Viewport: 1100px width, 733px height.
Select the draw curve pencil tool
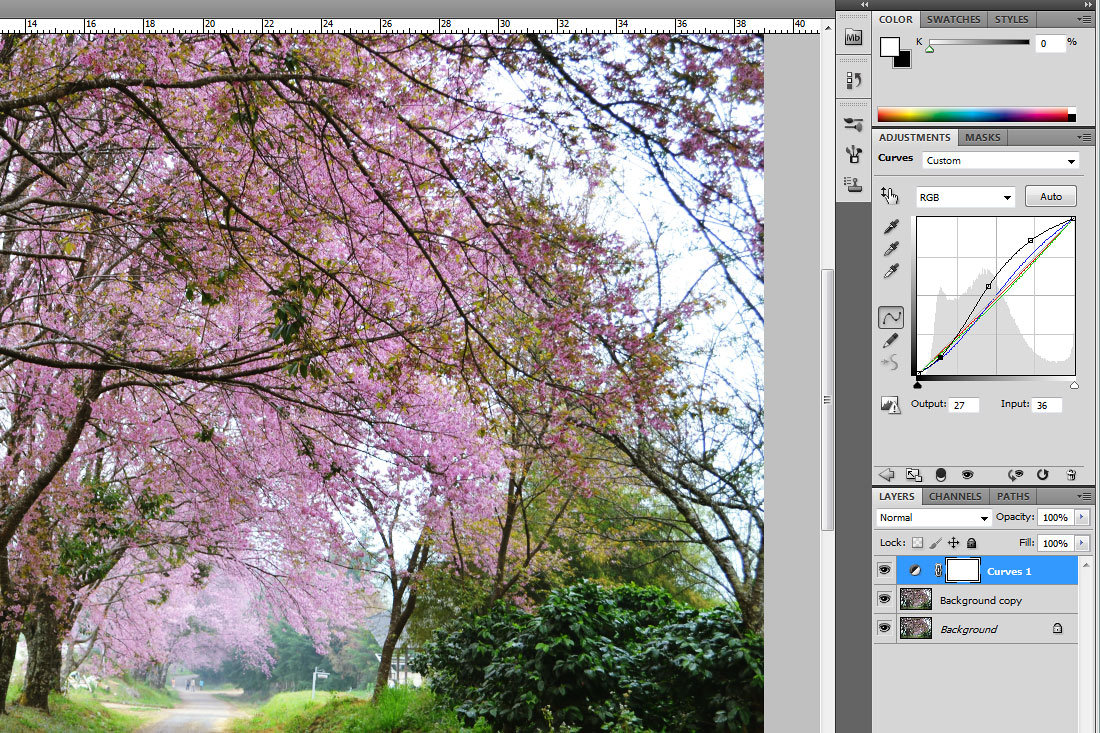[891, 341]
